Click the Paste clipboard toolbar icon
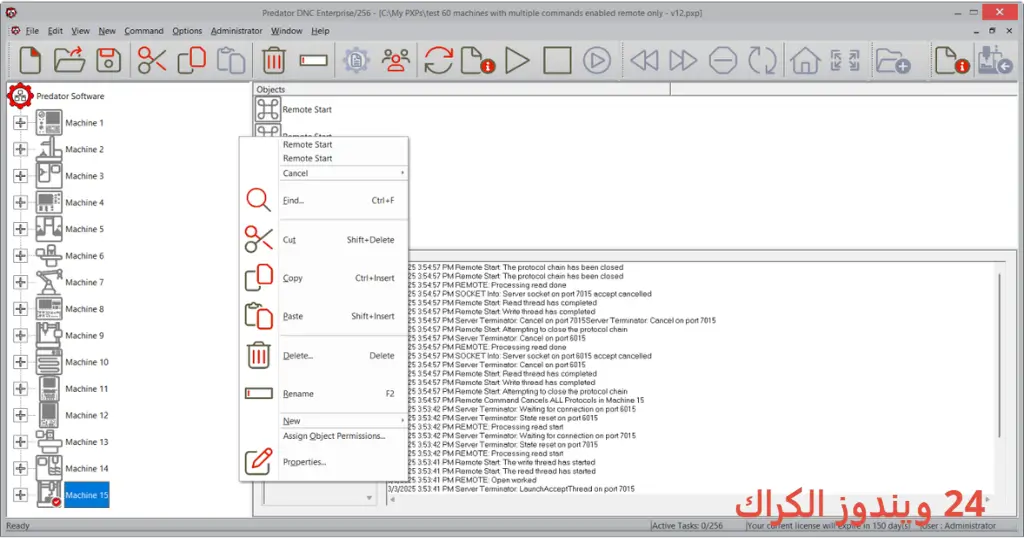 coord(231,61)
